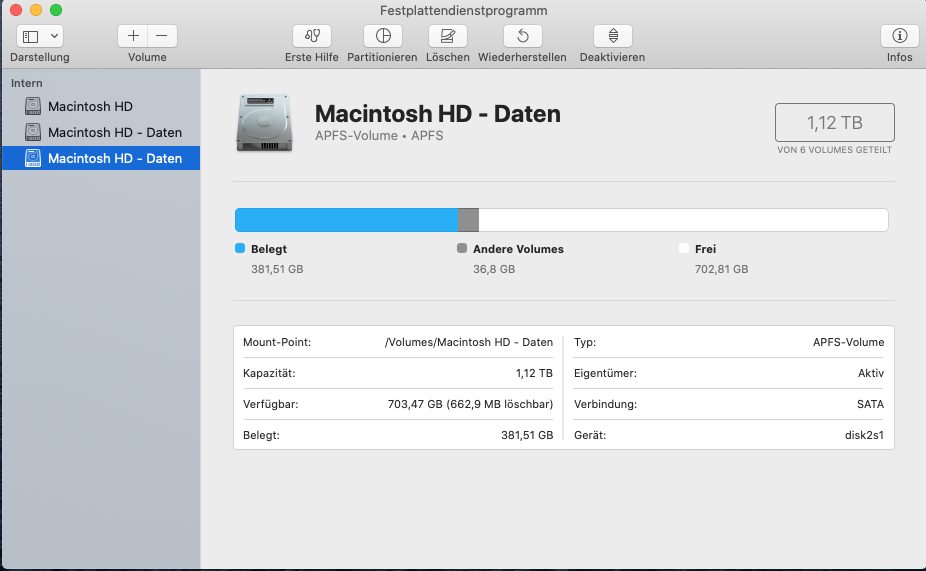
Task: Select Macintosh HD in sidebar
Action: (90, 106)
